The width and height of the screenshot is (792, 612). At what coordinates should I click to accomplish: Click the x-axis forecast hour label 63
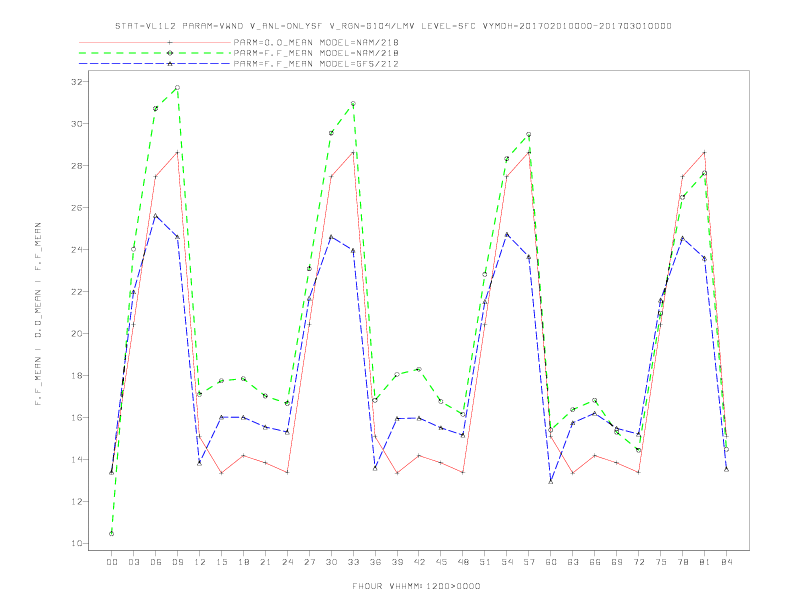click(x=573, y=562)
